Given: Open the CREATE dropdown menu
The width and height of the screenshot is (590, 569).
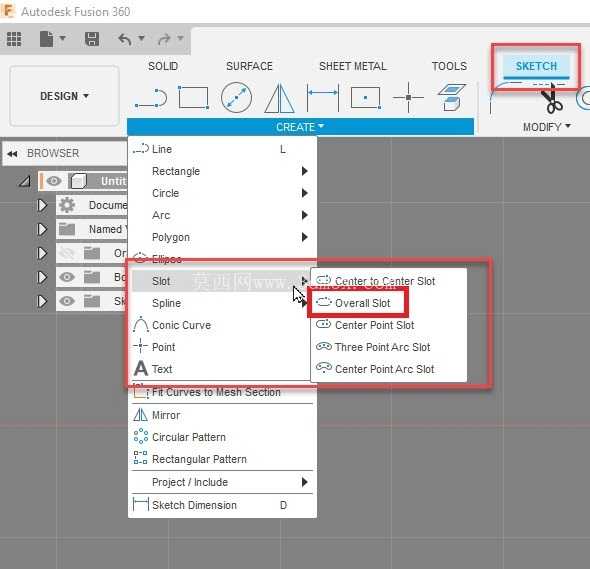Looking at the screenshot, I should (300, 127).
